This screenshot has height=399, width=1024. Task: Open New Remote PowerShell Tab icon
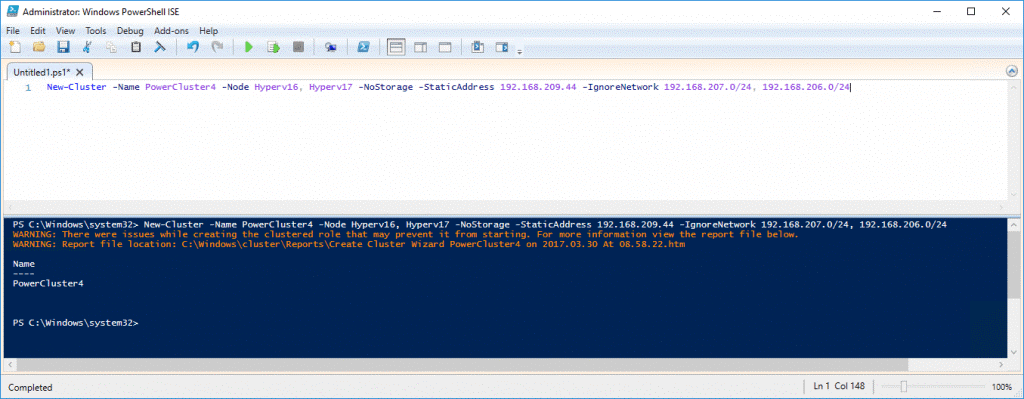(x=331, y=47)
